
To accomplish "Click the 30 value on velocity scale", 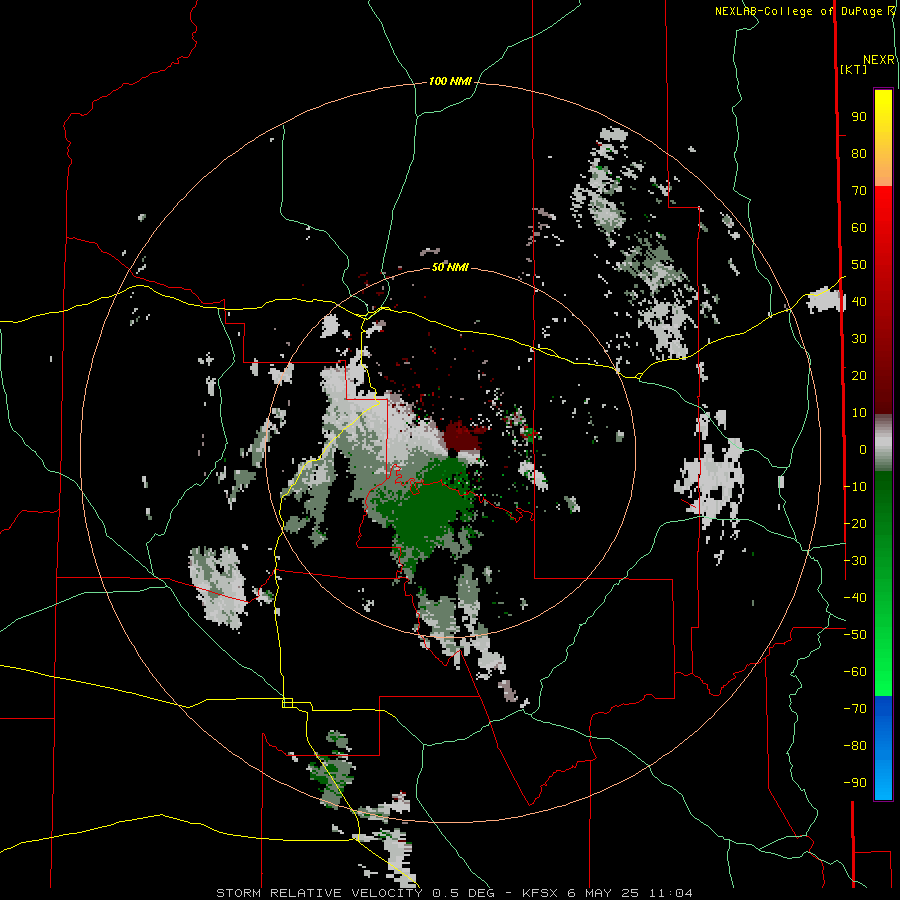I will [x=859, y=339].
